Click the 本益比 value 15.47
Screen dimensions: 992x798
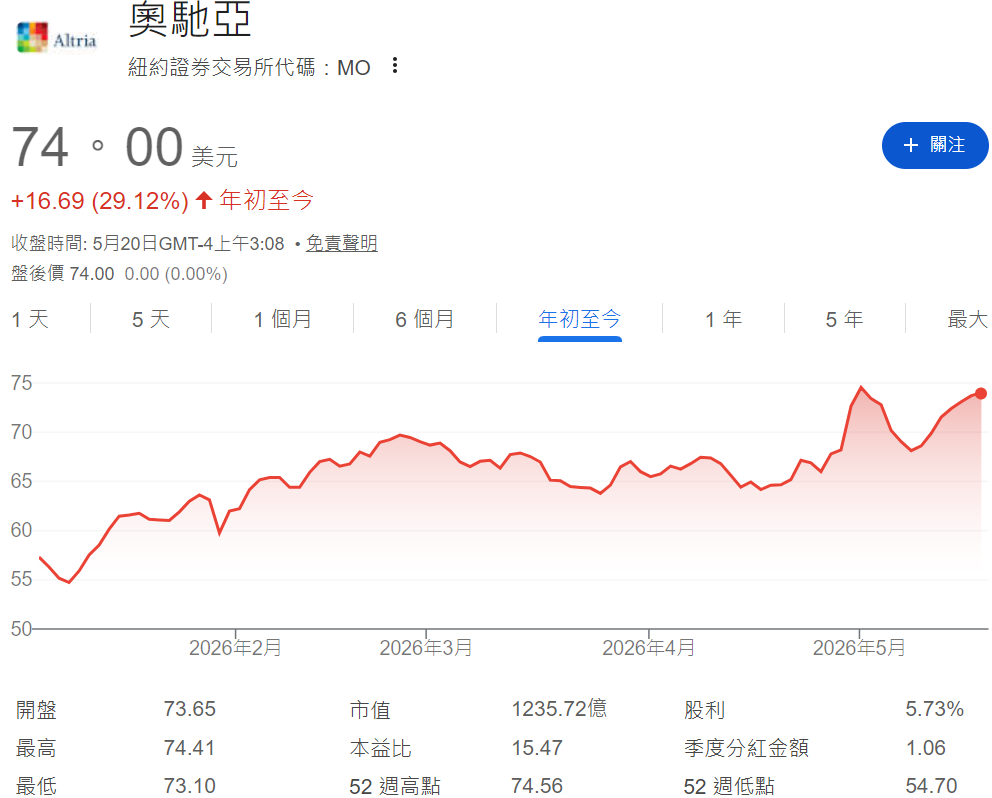point(537,747)
